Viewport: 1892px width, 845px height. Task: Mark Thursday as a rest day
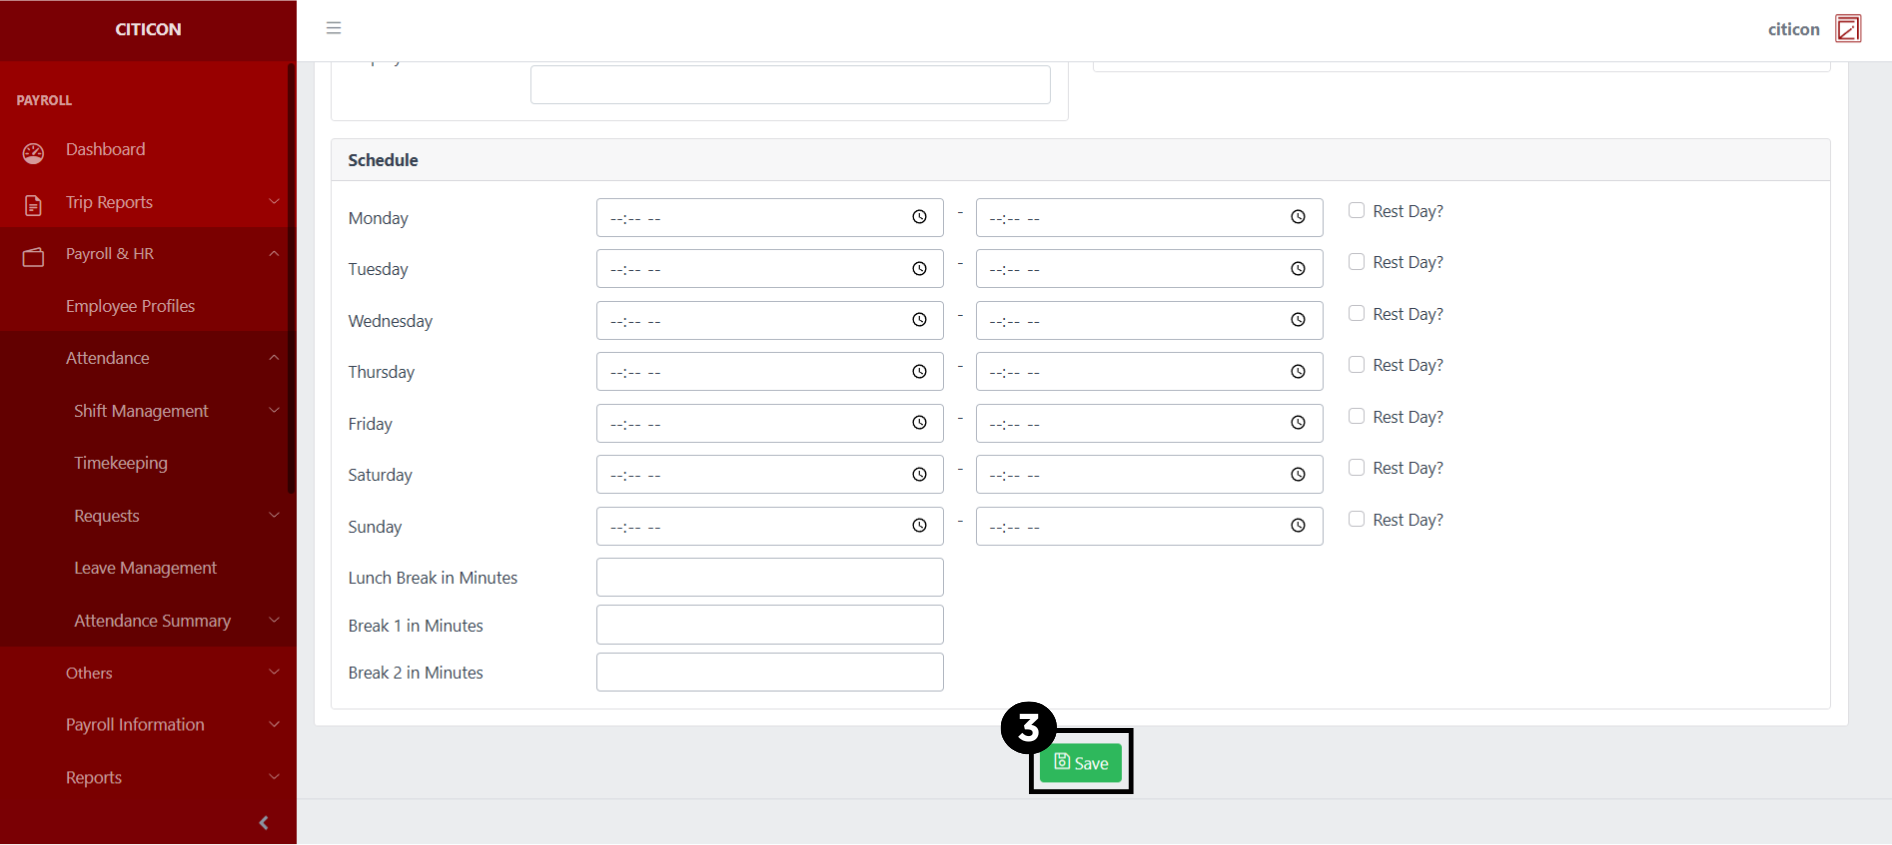1356,365
